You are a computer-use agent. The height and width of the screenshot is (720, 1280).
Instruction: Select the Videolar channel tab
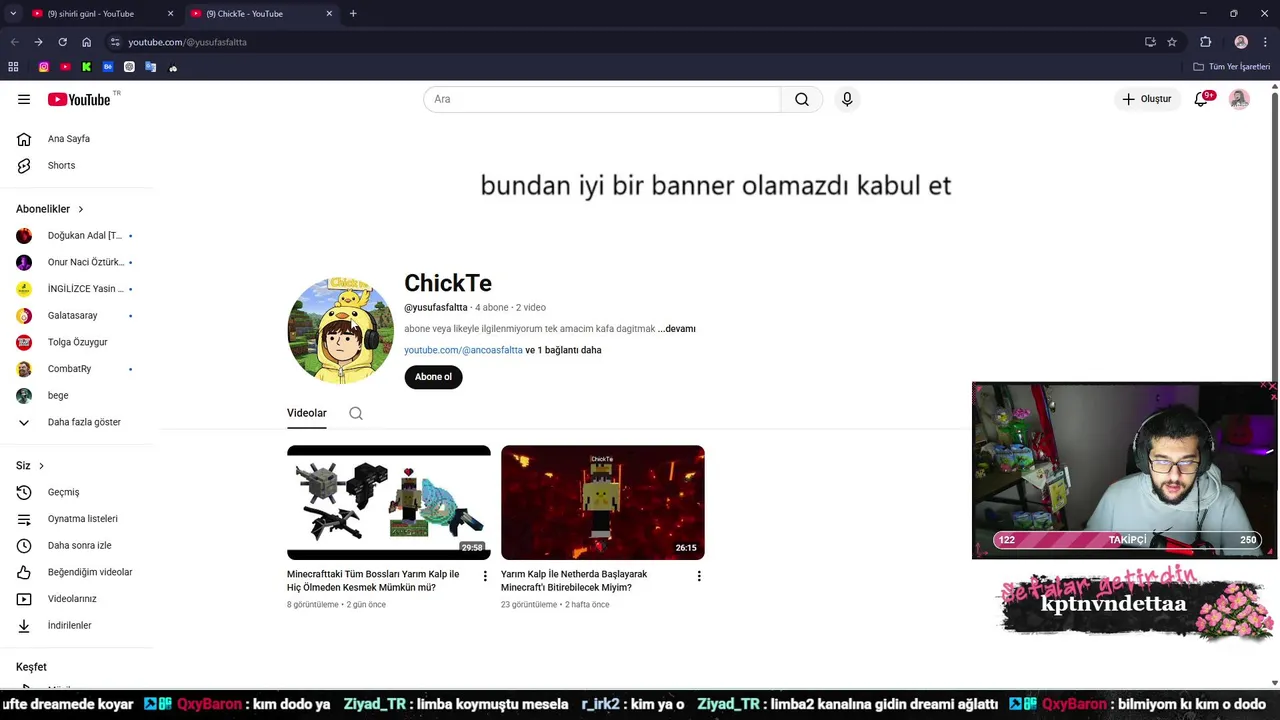coord(307,413)
